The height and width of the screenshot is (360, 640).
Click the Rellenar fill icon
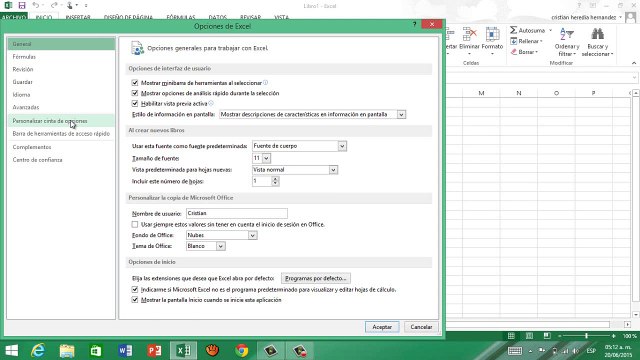(514, 41)
